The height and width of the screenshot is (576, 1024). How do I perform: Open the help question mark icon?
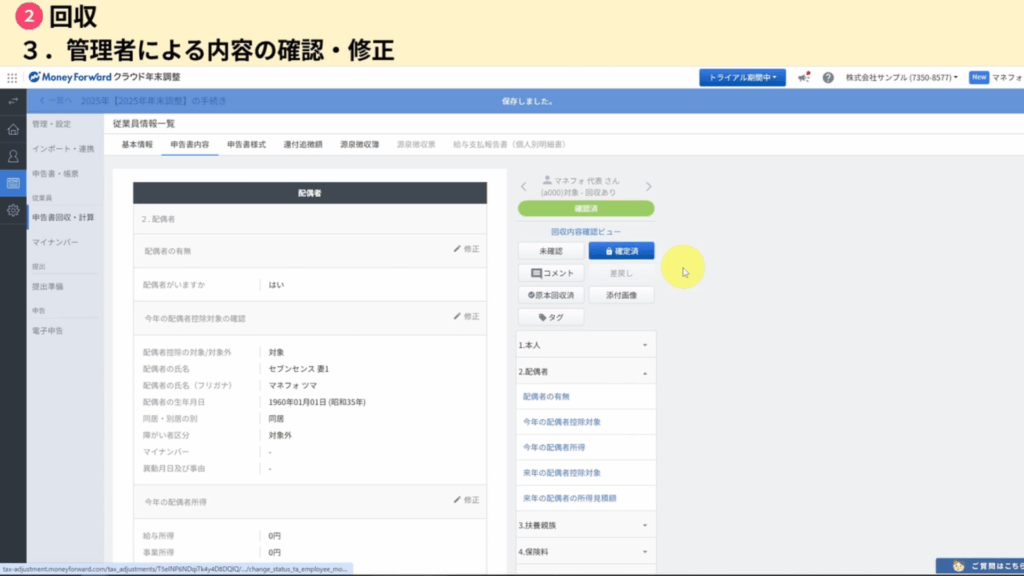[828, 77]
